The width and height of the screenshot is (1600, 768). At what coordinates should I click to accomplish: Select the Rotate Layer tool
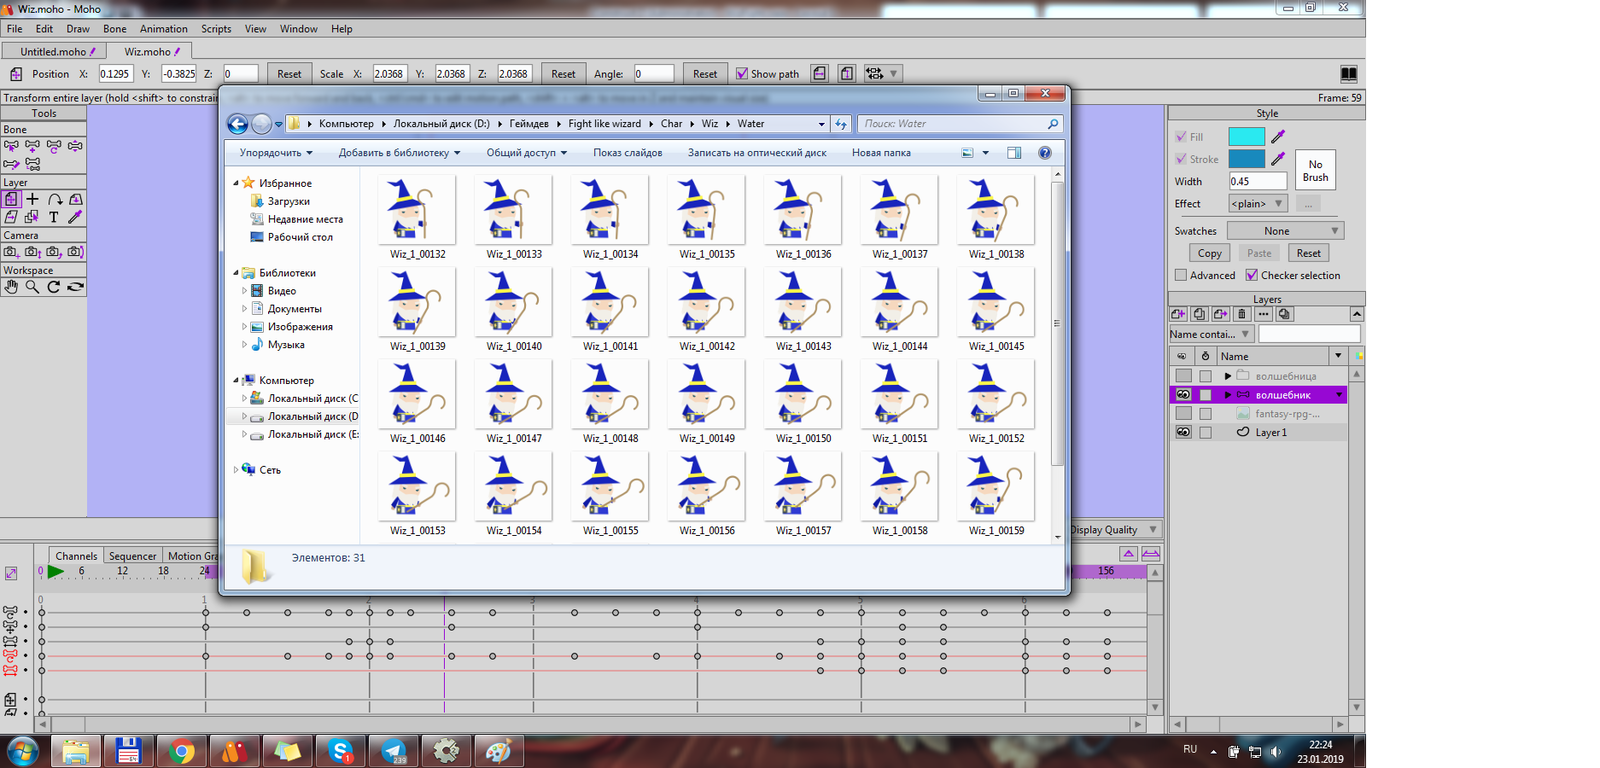(x=54, y=199)
